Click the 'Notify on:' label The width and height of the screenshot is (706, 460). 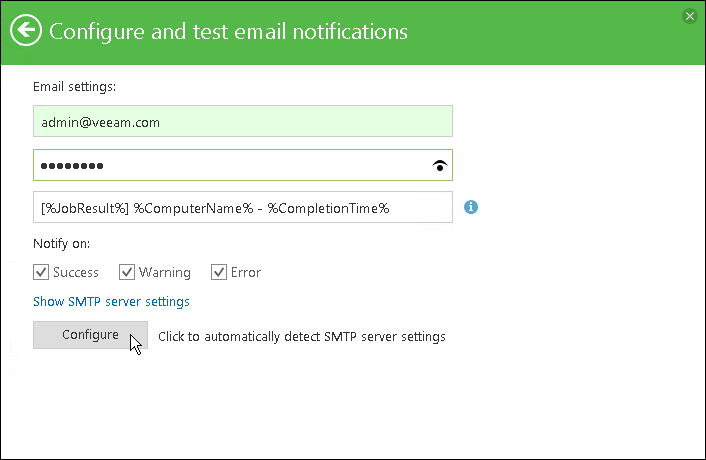coord(62,243)
